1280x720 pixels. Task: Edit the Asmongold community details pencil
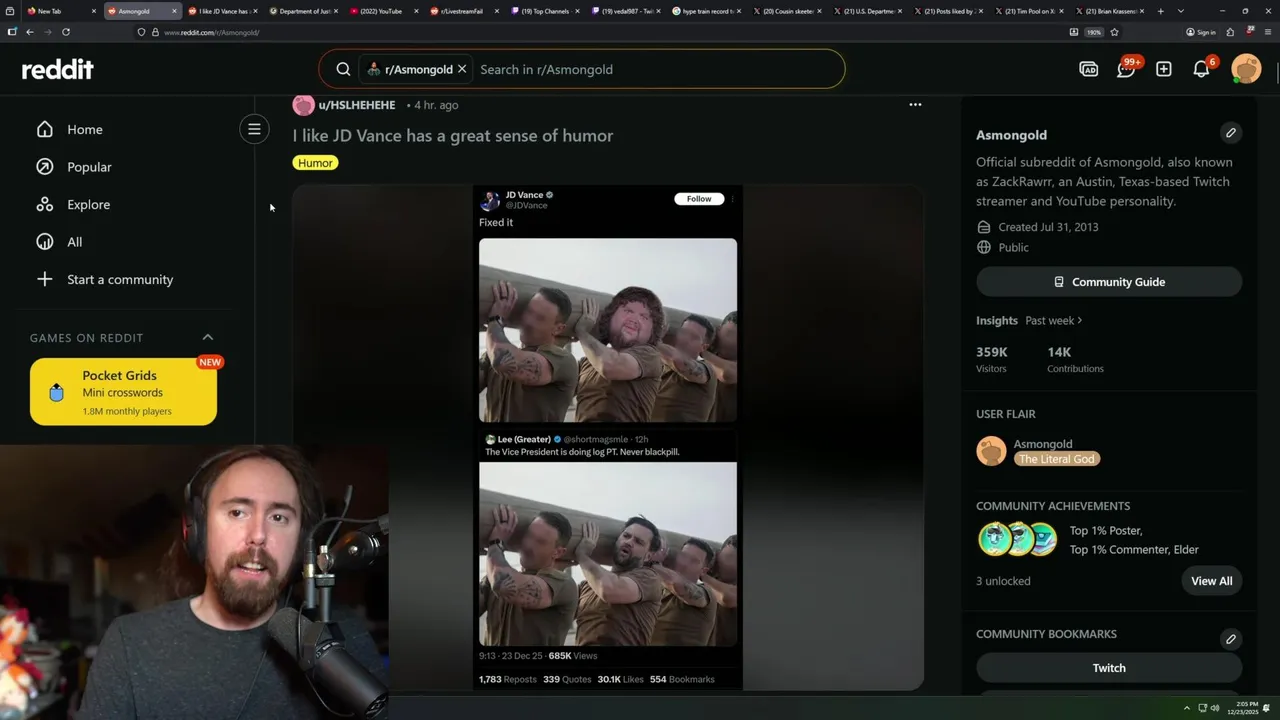coord(1231,133)
